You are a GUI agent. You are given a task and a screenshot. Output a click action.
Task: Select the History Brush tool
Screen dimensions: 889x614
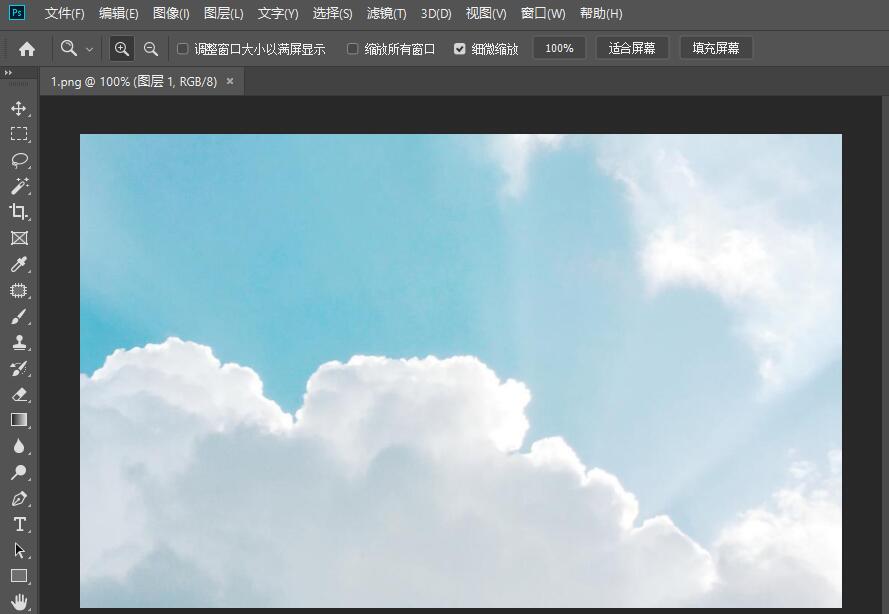[19, 369]
